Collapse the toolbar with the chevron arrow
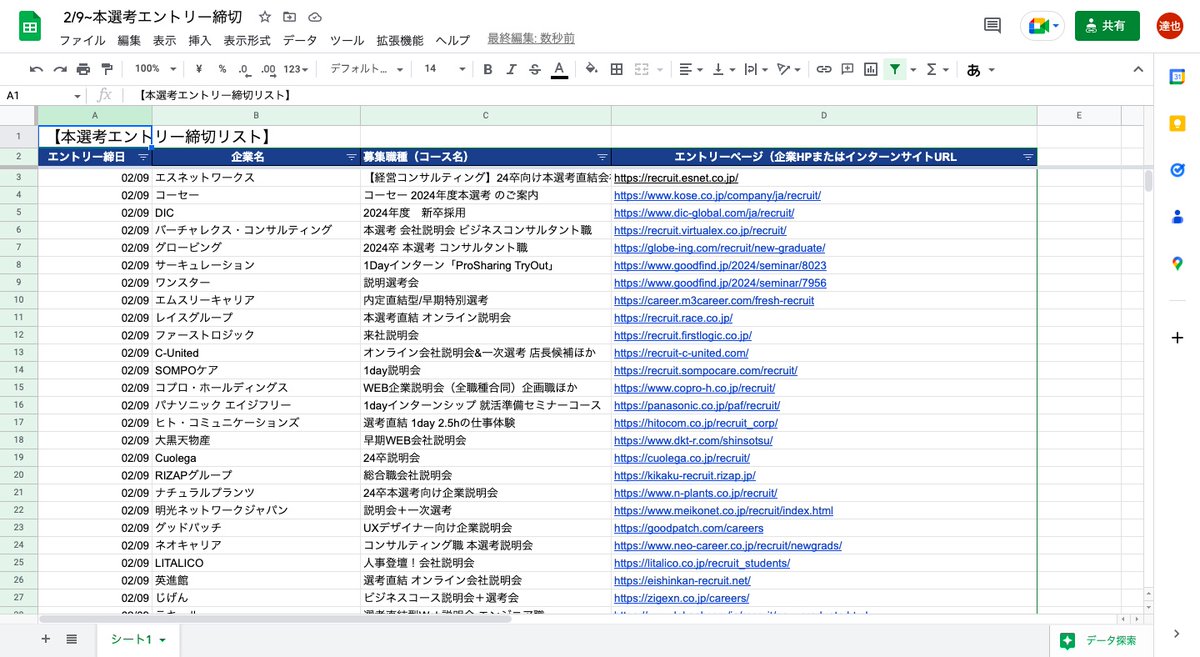Viewport: 1200px width, 657px height. pos(1137,69)
